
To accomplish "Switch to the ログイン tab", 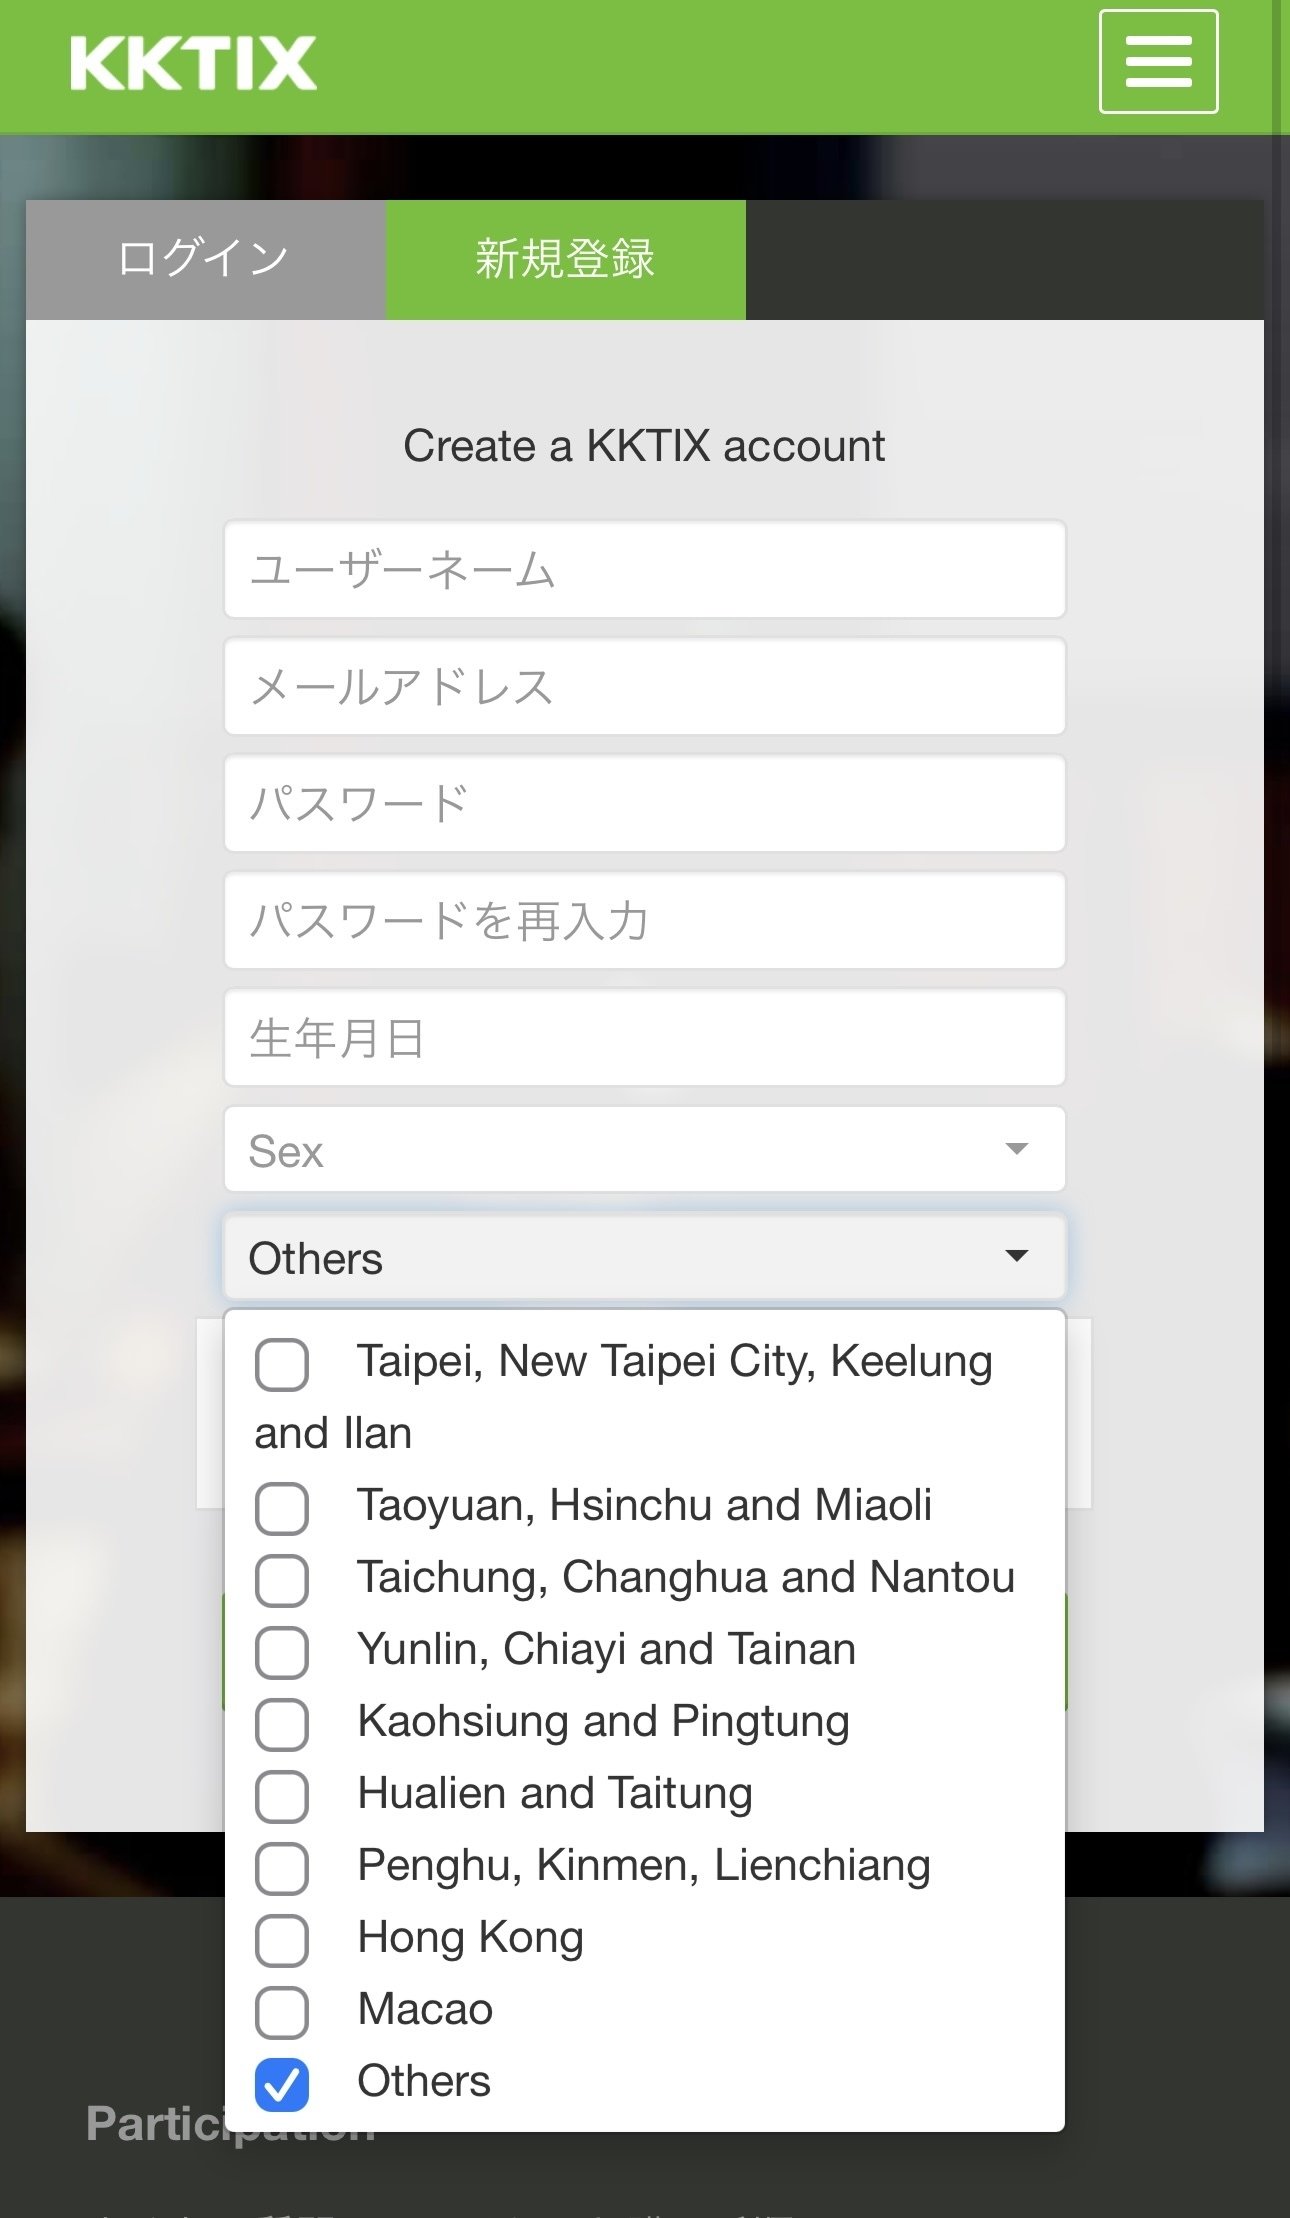I will (205, 260).
